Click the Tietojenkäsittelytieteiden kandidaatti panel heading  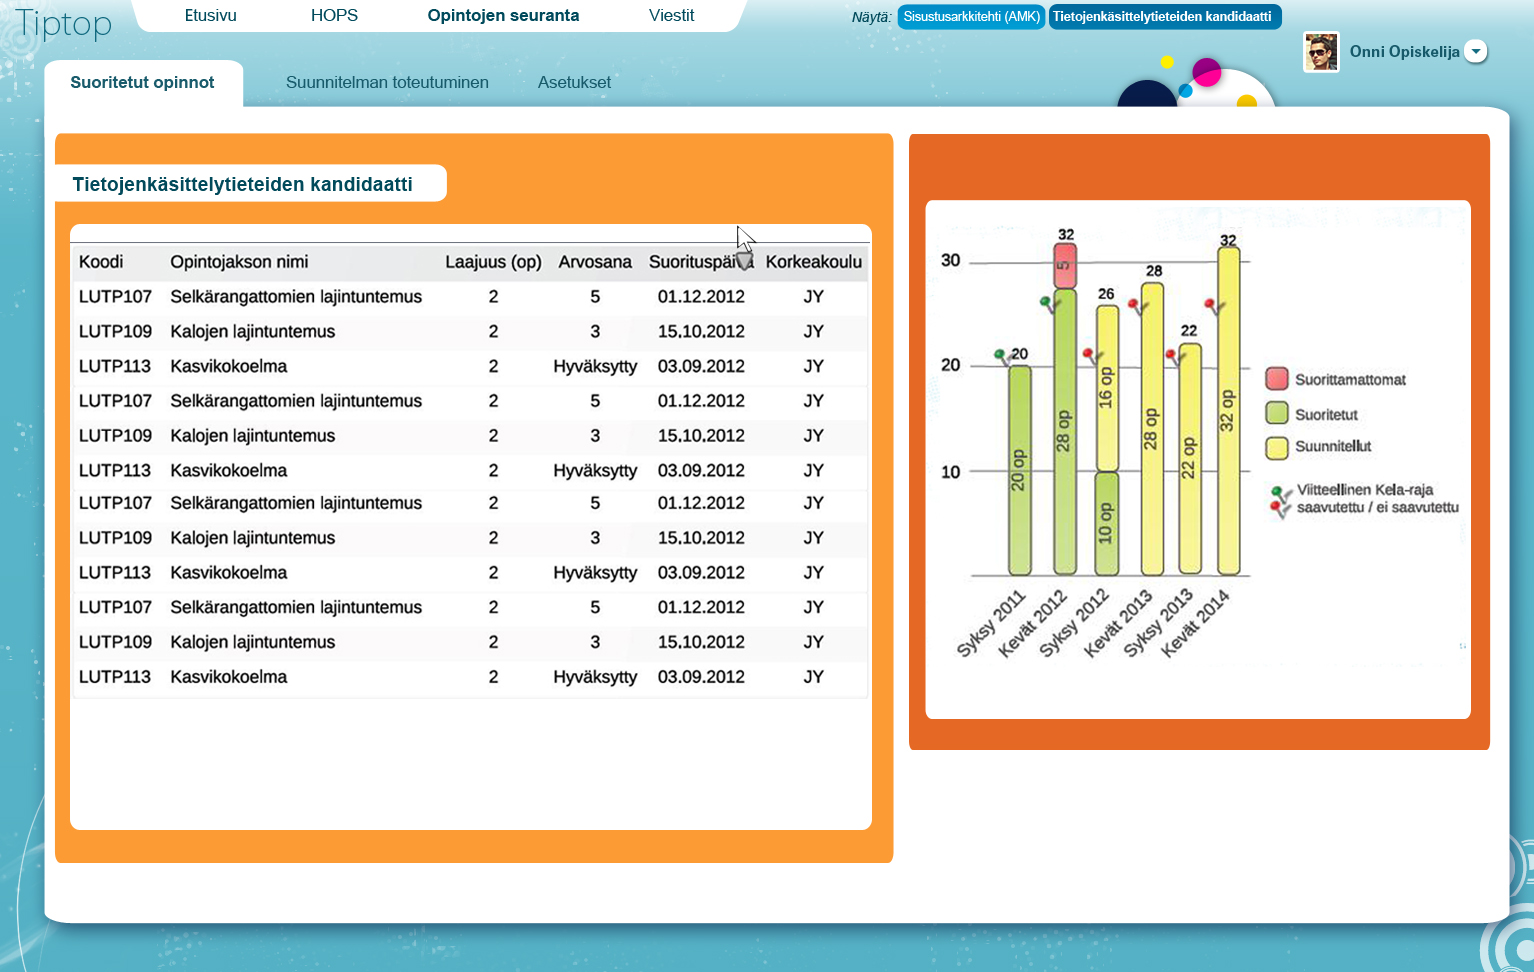(243, 184)
